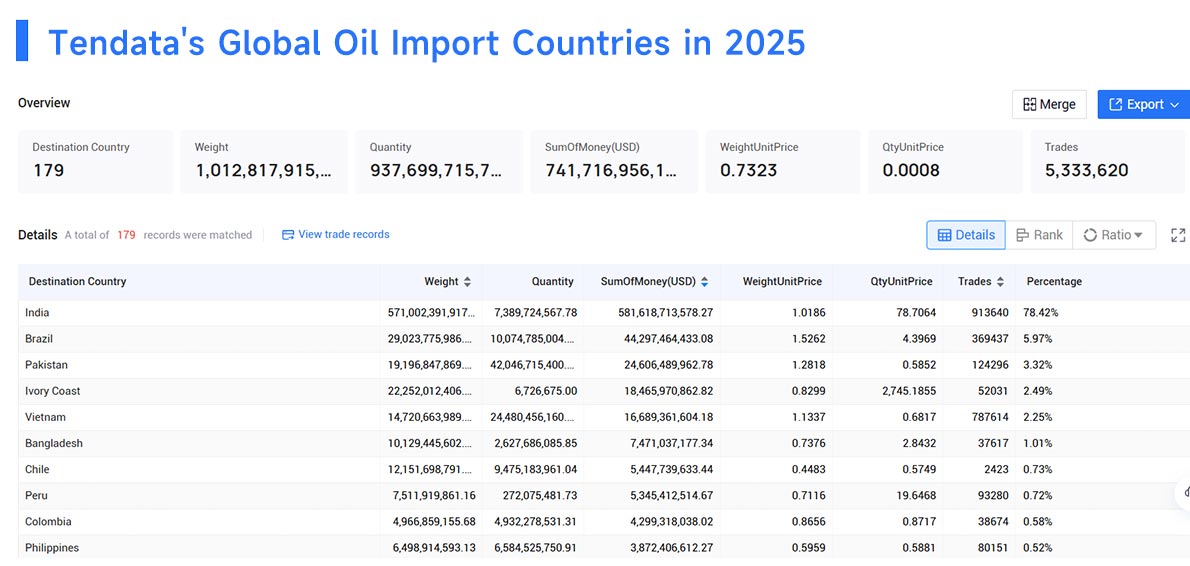
Task: Select the Bangladesh row
Action: tap(604, 443)
